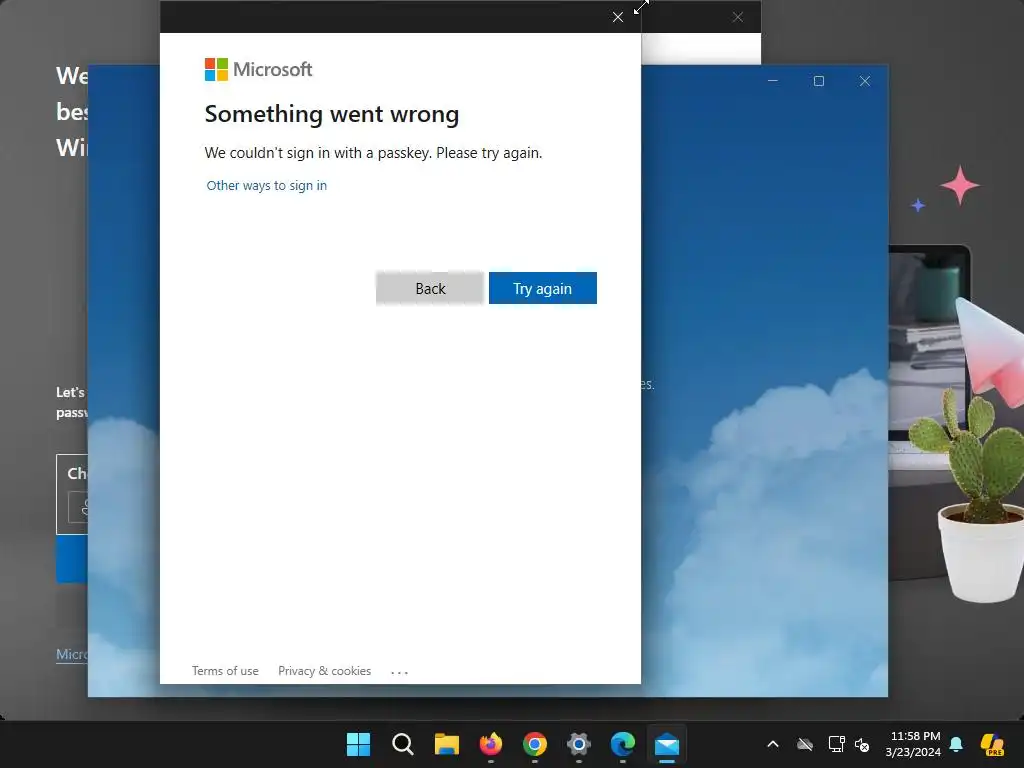Open network status tray icon

click(x=837, y=744)
